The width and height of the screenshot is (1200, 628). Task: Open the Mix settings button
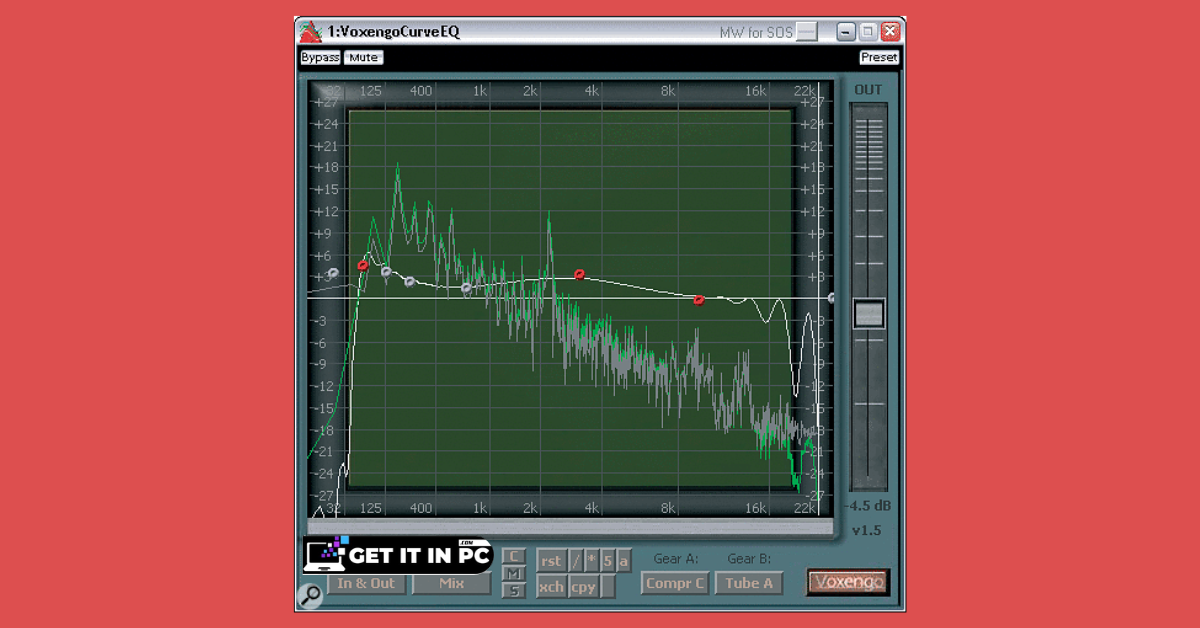click(x=452, y=583)
